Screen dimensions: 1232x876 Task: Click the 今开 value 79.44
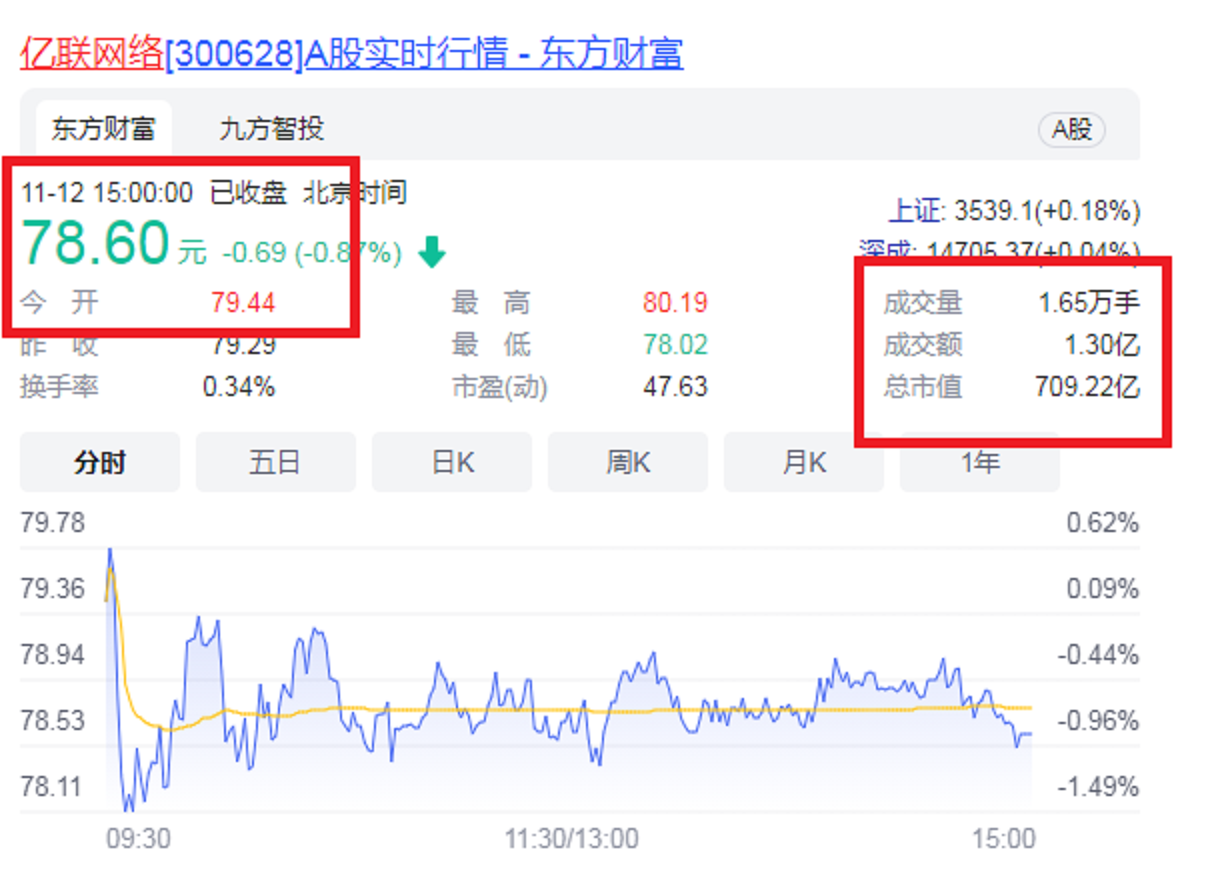(x=243, y=302)
